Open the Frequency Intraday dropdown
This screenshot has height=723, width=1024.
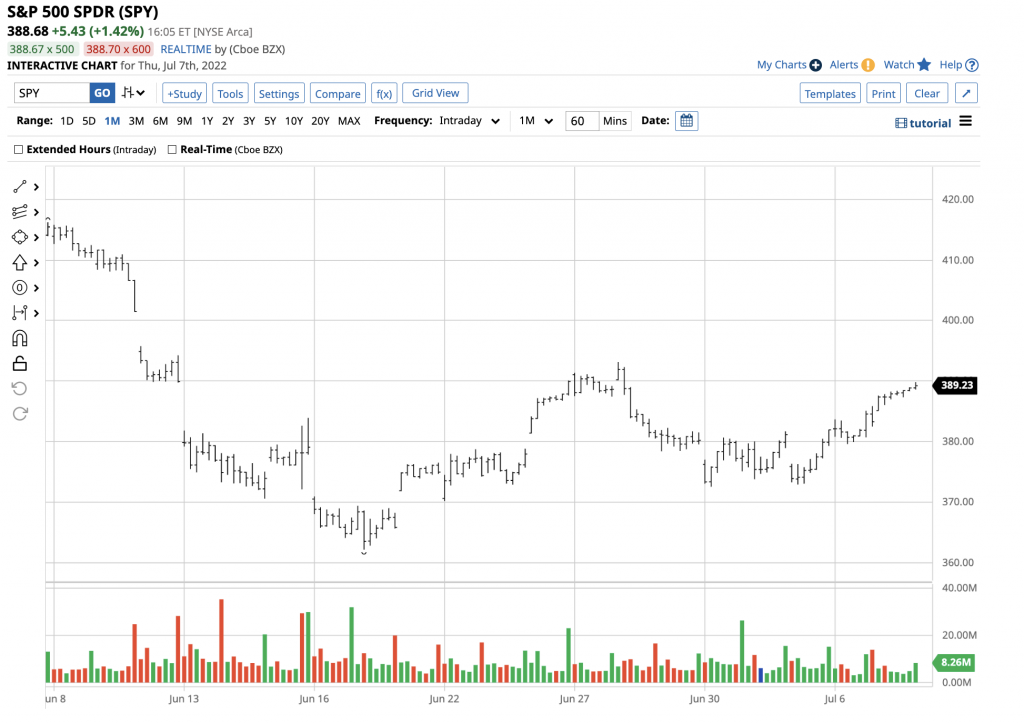pyautogui.click(x=470, y=121)
